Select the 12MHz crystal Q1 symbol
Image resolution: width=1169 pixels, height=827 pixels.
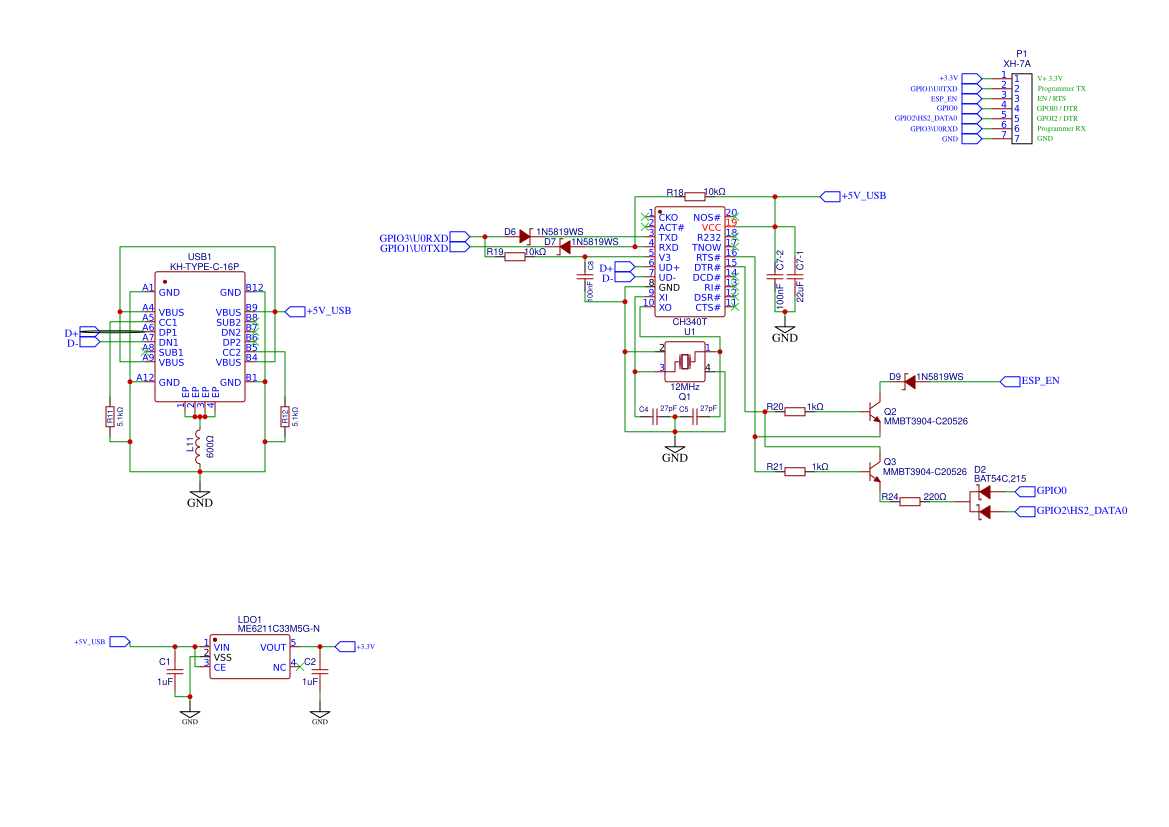[x=684, y=362]
